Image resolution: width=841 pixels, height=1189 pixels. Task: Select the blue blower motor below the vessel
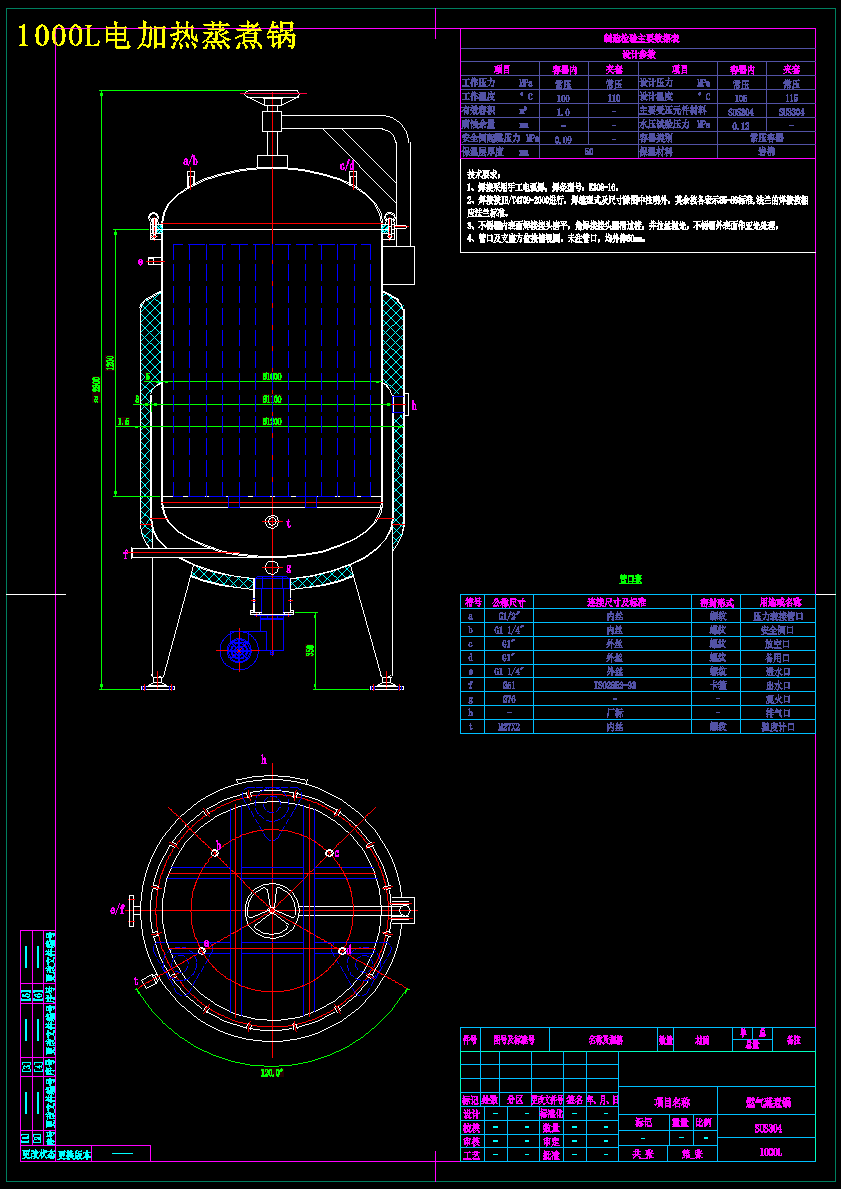239,650
